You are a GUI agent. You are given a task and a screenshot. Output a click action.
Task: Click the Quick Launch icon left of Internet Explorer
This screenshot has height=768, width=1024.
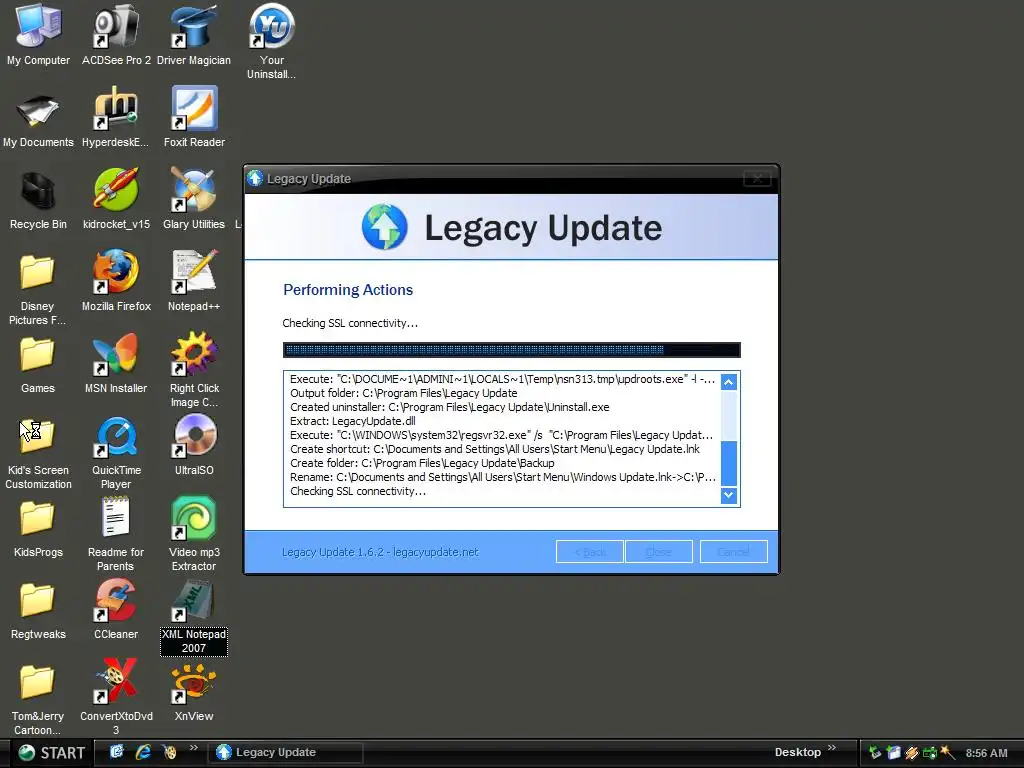117,752
